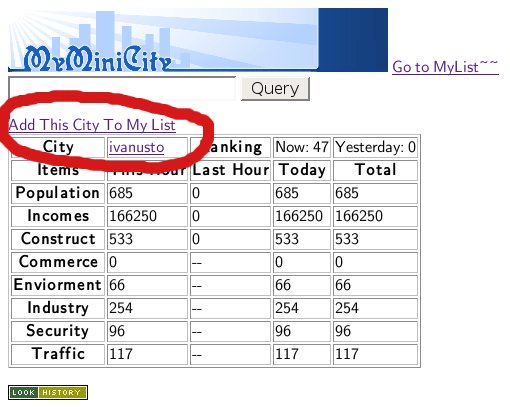This screenshot has width=510, height=407.
Task: Click the Last Hour column header
Action: (230, 170)
